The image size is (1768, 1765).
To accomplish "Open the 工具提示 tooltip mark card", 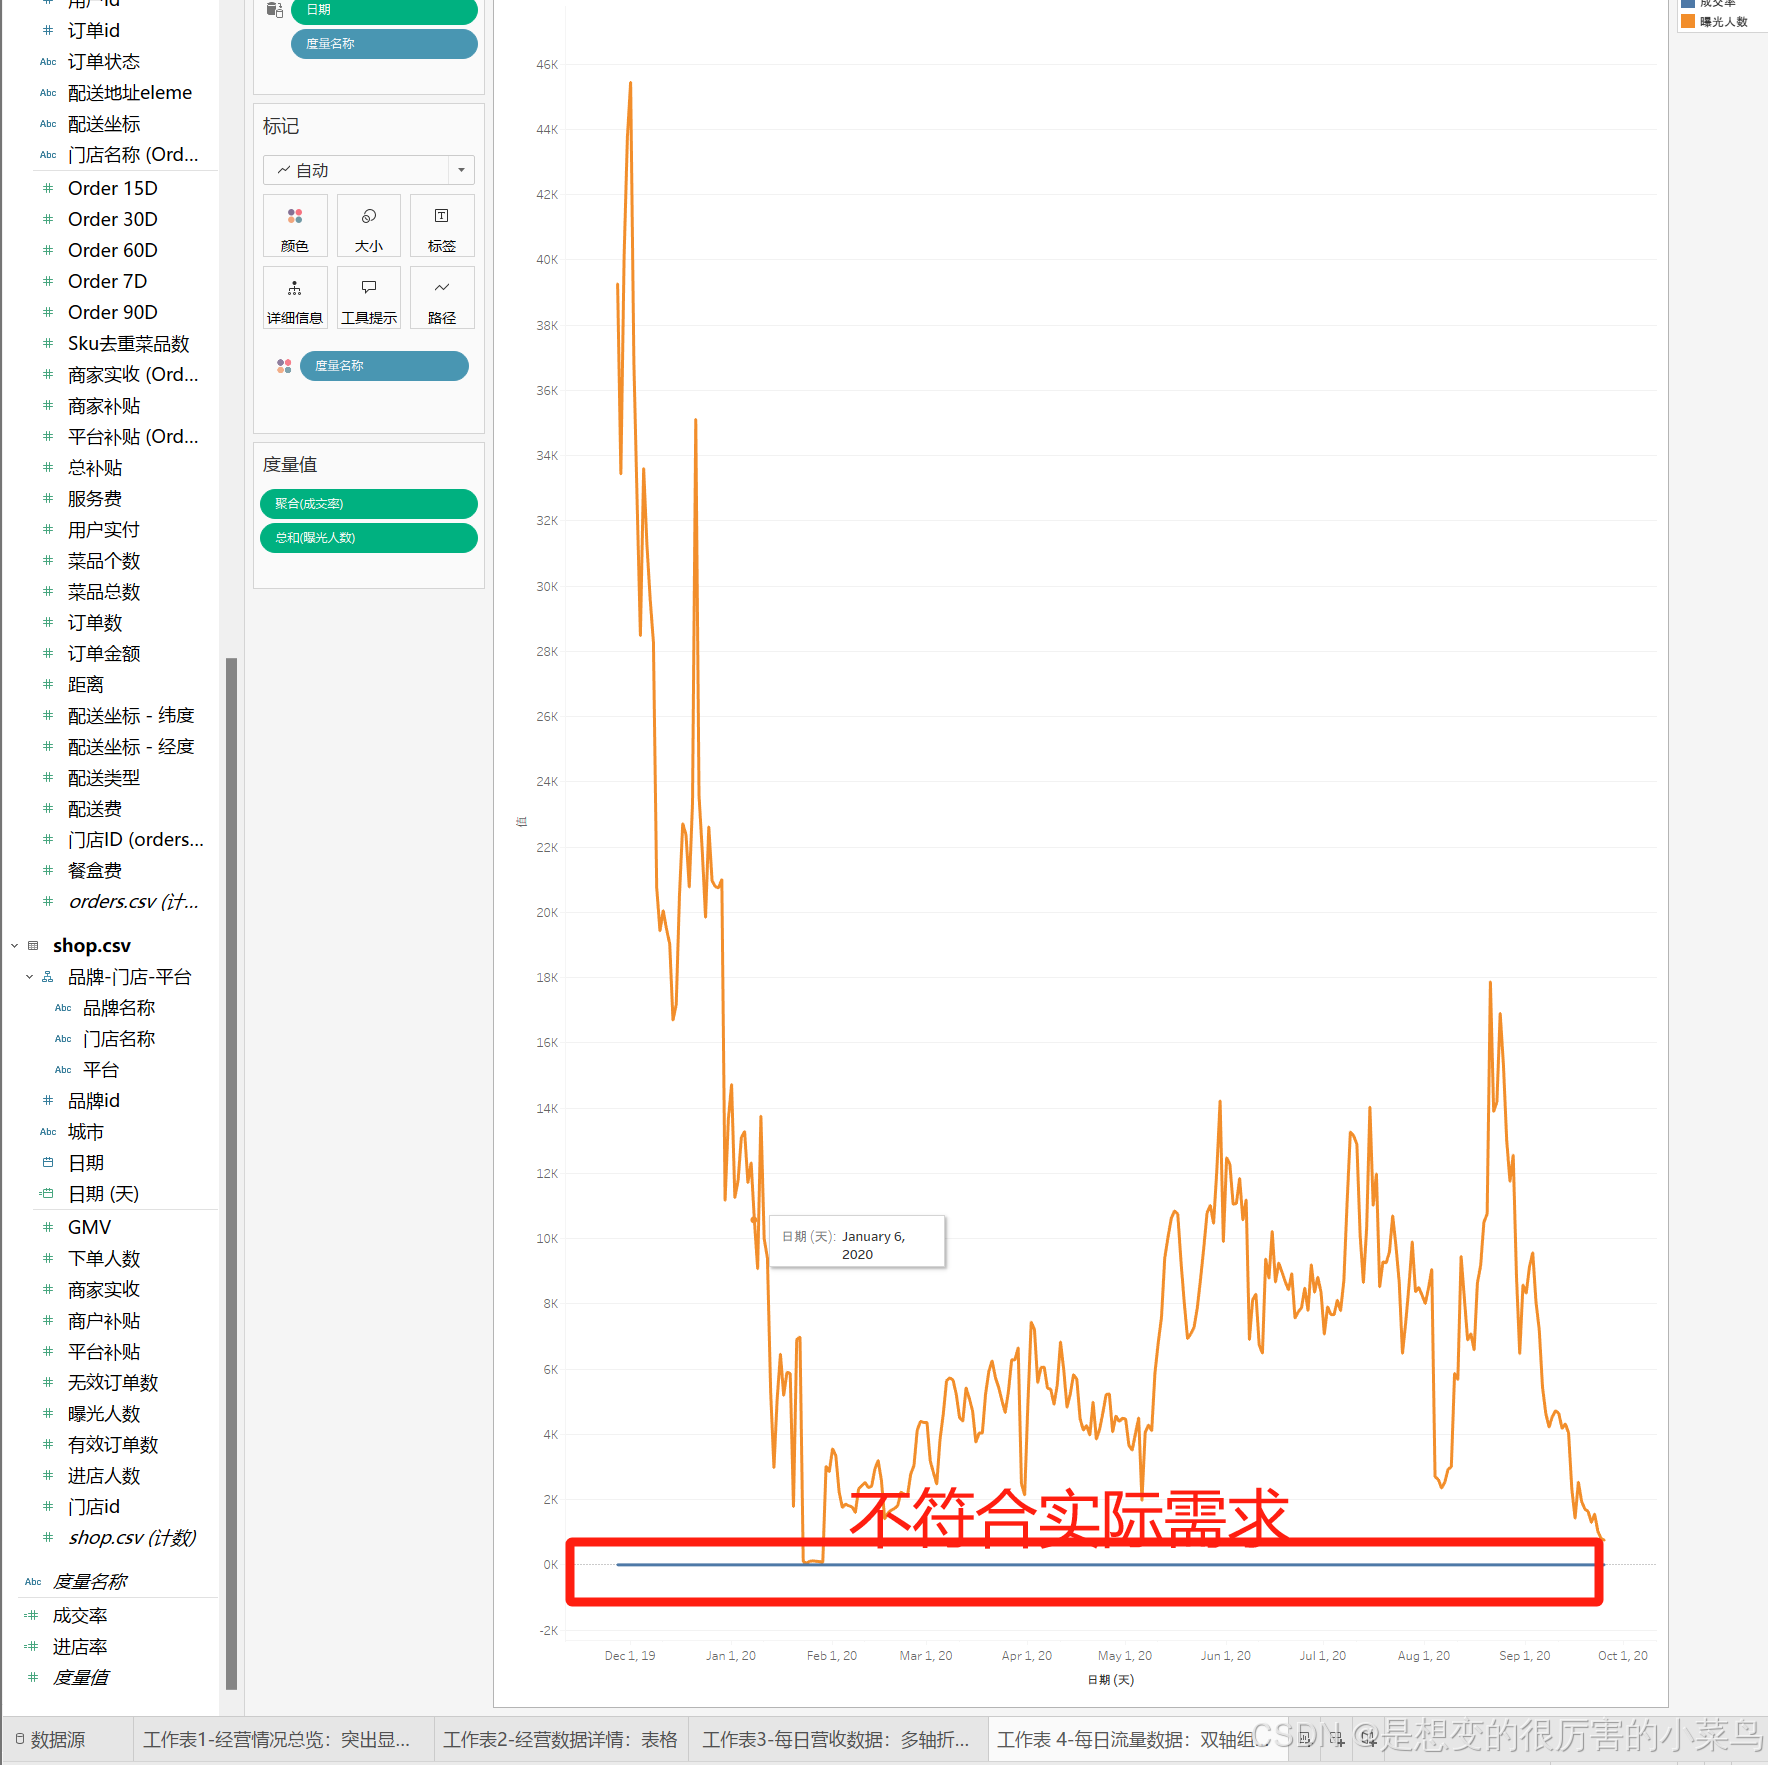I will [368, 299].
